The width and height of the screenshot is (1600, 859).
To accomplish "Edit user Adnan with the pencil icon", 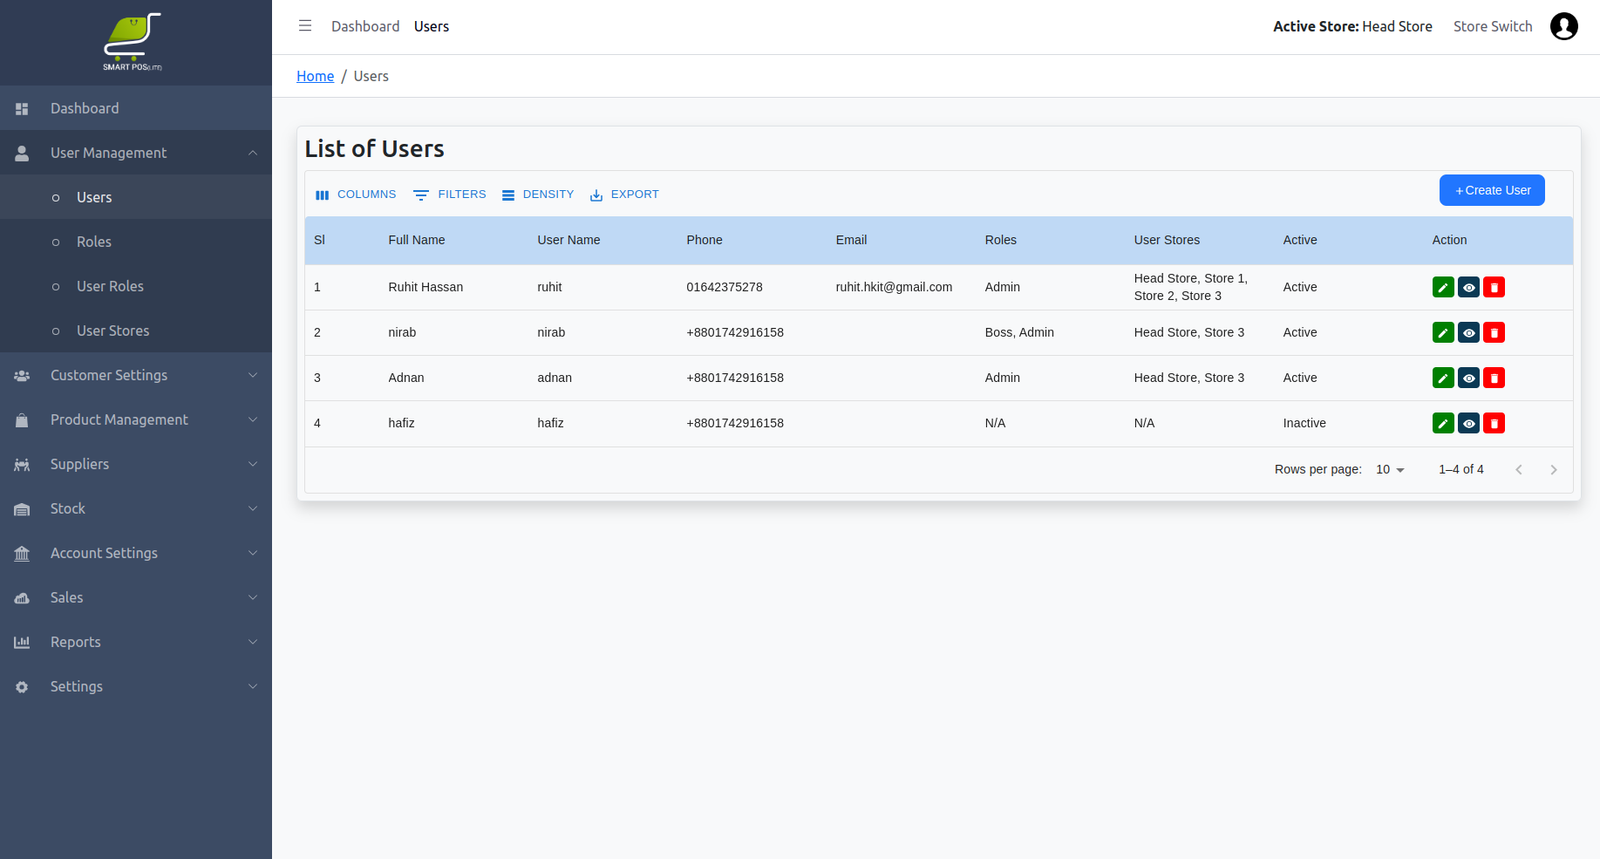I will coord(1443,378).
